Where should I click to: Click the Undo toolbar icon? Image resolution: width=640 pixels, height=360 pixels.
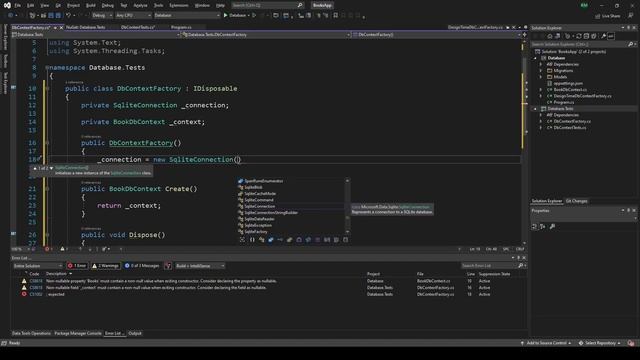pos(69,16)
